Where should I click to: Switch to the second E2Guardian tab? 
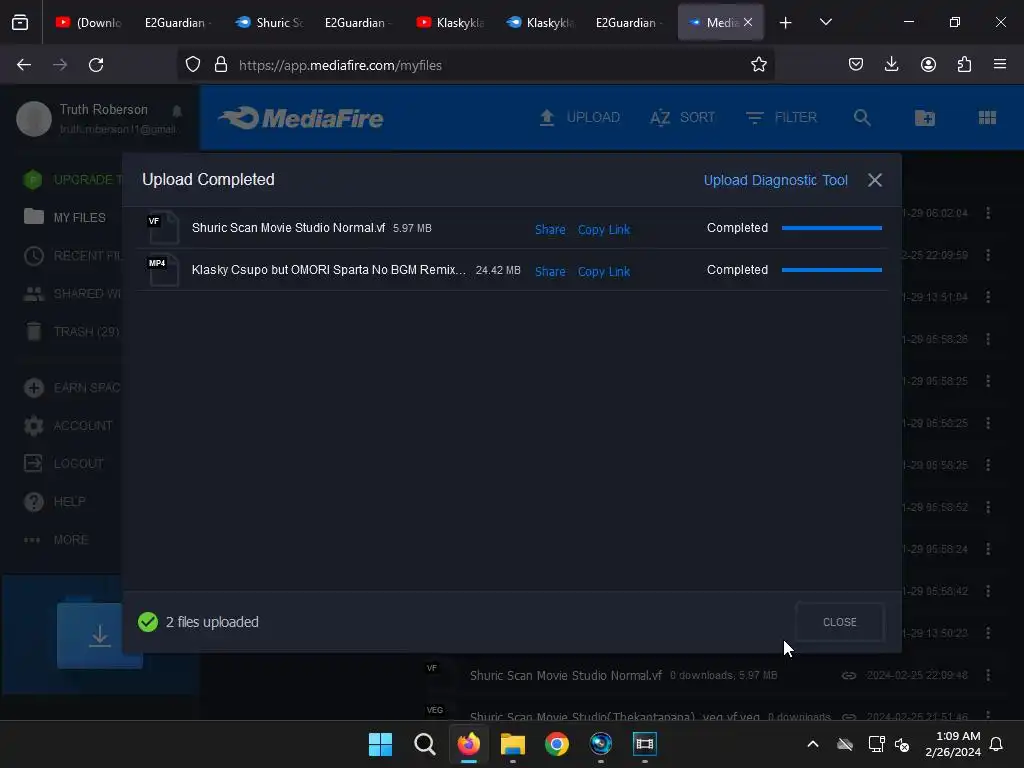(359, 23)
